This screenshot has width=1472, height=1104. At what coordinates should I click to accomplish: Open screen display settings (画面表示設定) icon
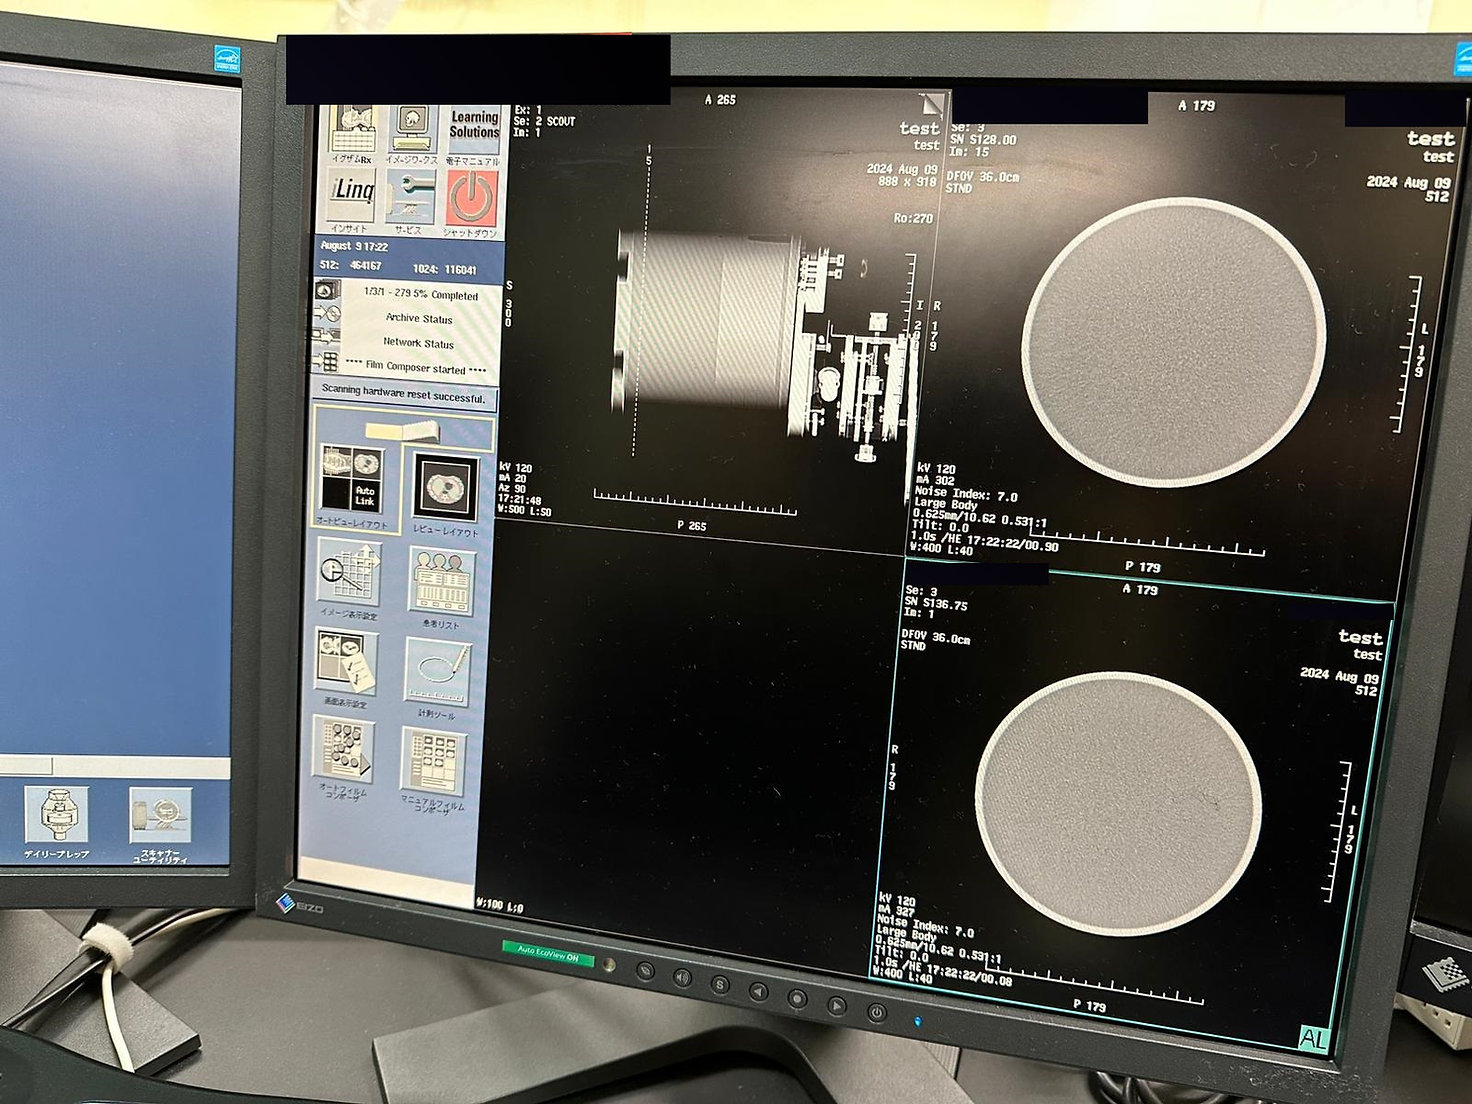(x=345, y=661)
